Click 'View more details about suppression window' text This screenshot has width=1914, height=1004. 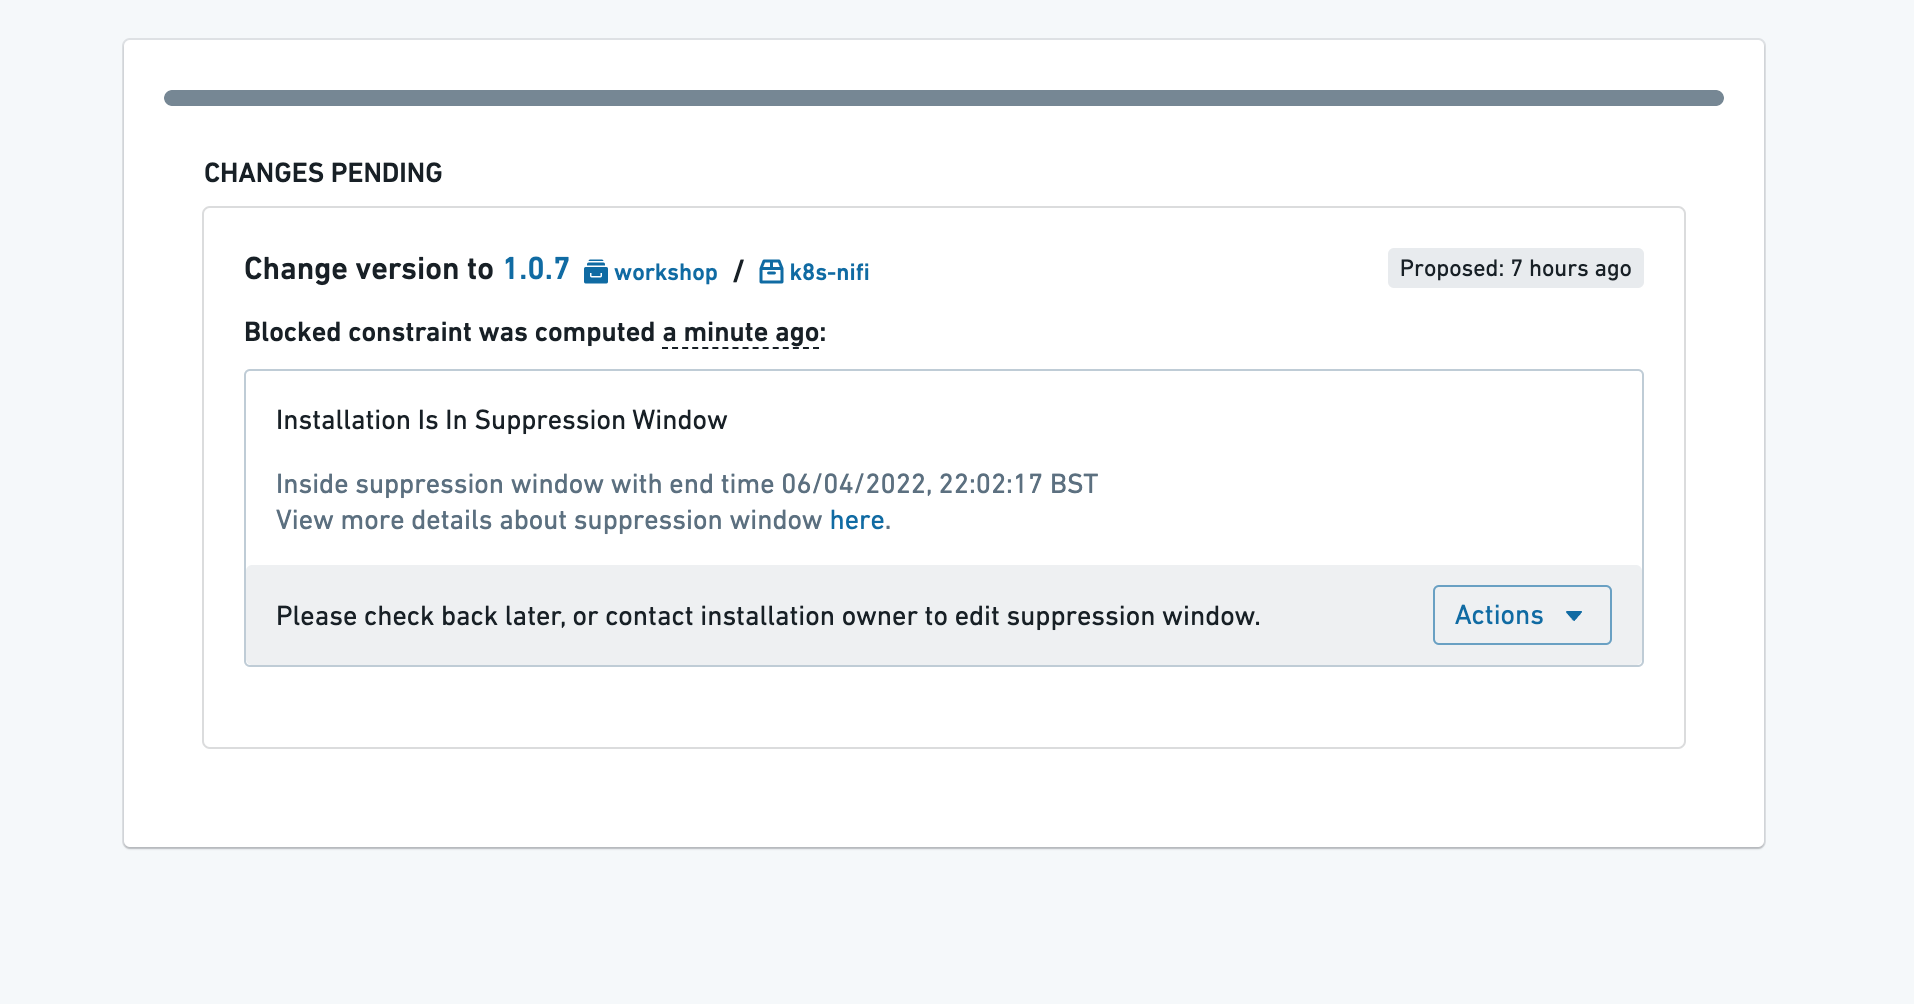click(x=549, y=520)
